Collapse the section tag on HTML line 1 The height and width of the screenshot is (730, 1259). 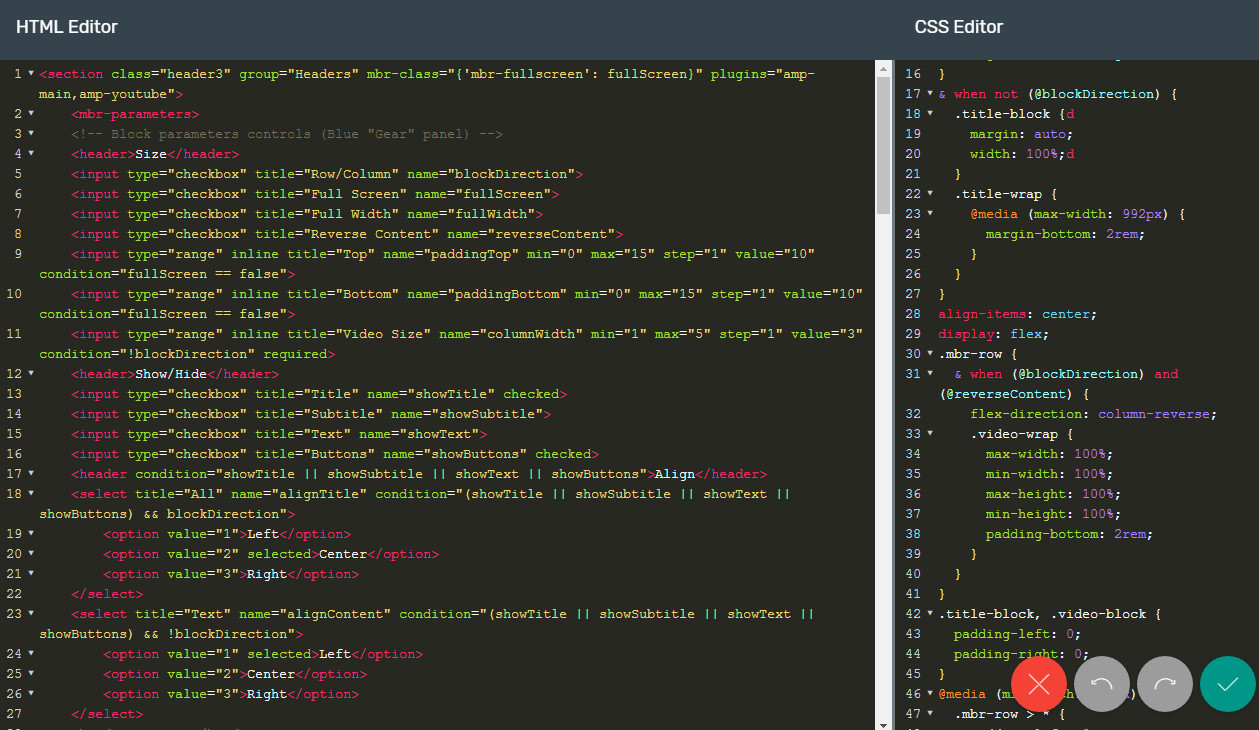tap(31, 74)
